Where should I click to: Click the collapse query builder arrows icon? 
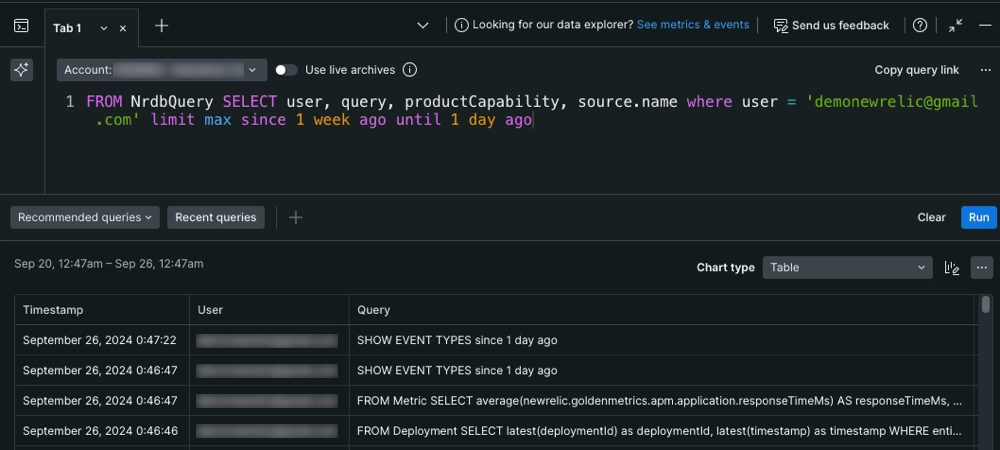pos(955,26)
